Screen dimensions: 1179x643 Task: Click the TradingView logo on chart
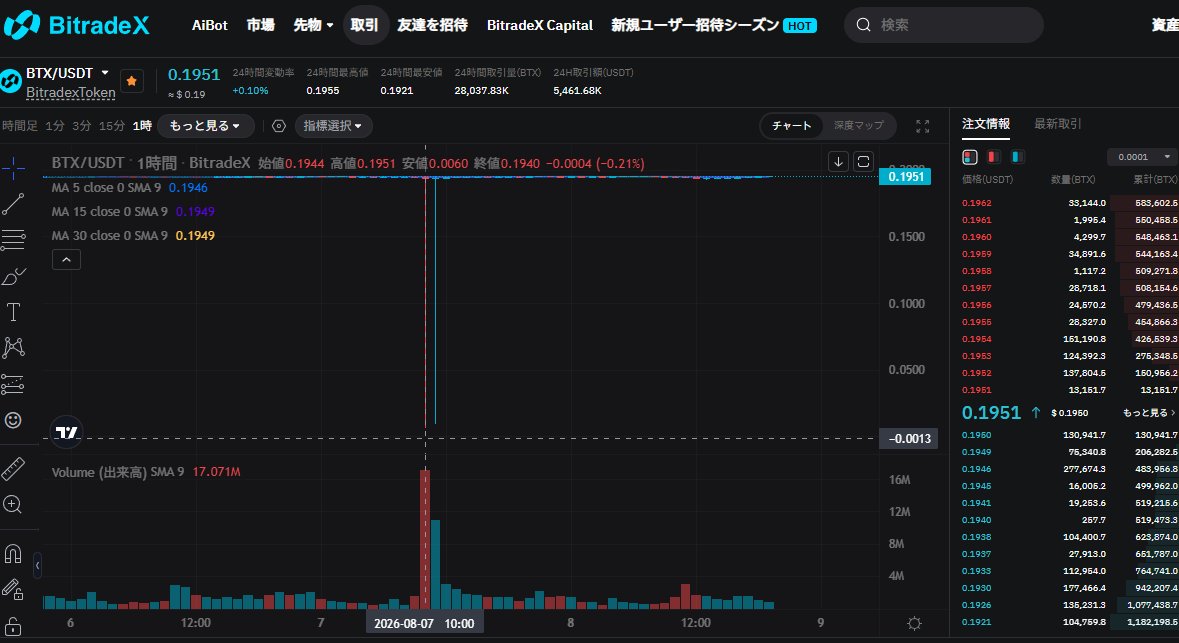66,432
